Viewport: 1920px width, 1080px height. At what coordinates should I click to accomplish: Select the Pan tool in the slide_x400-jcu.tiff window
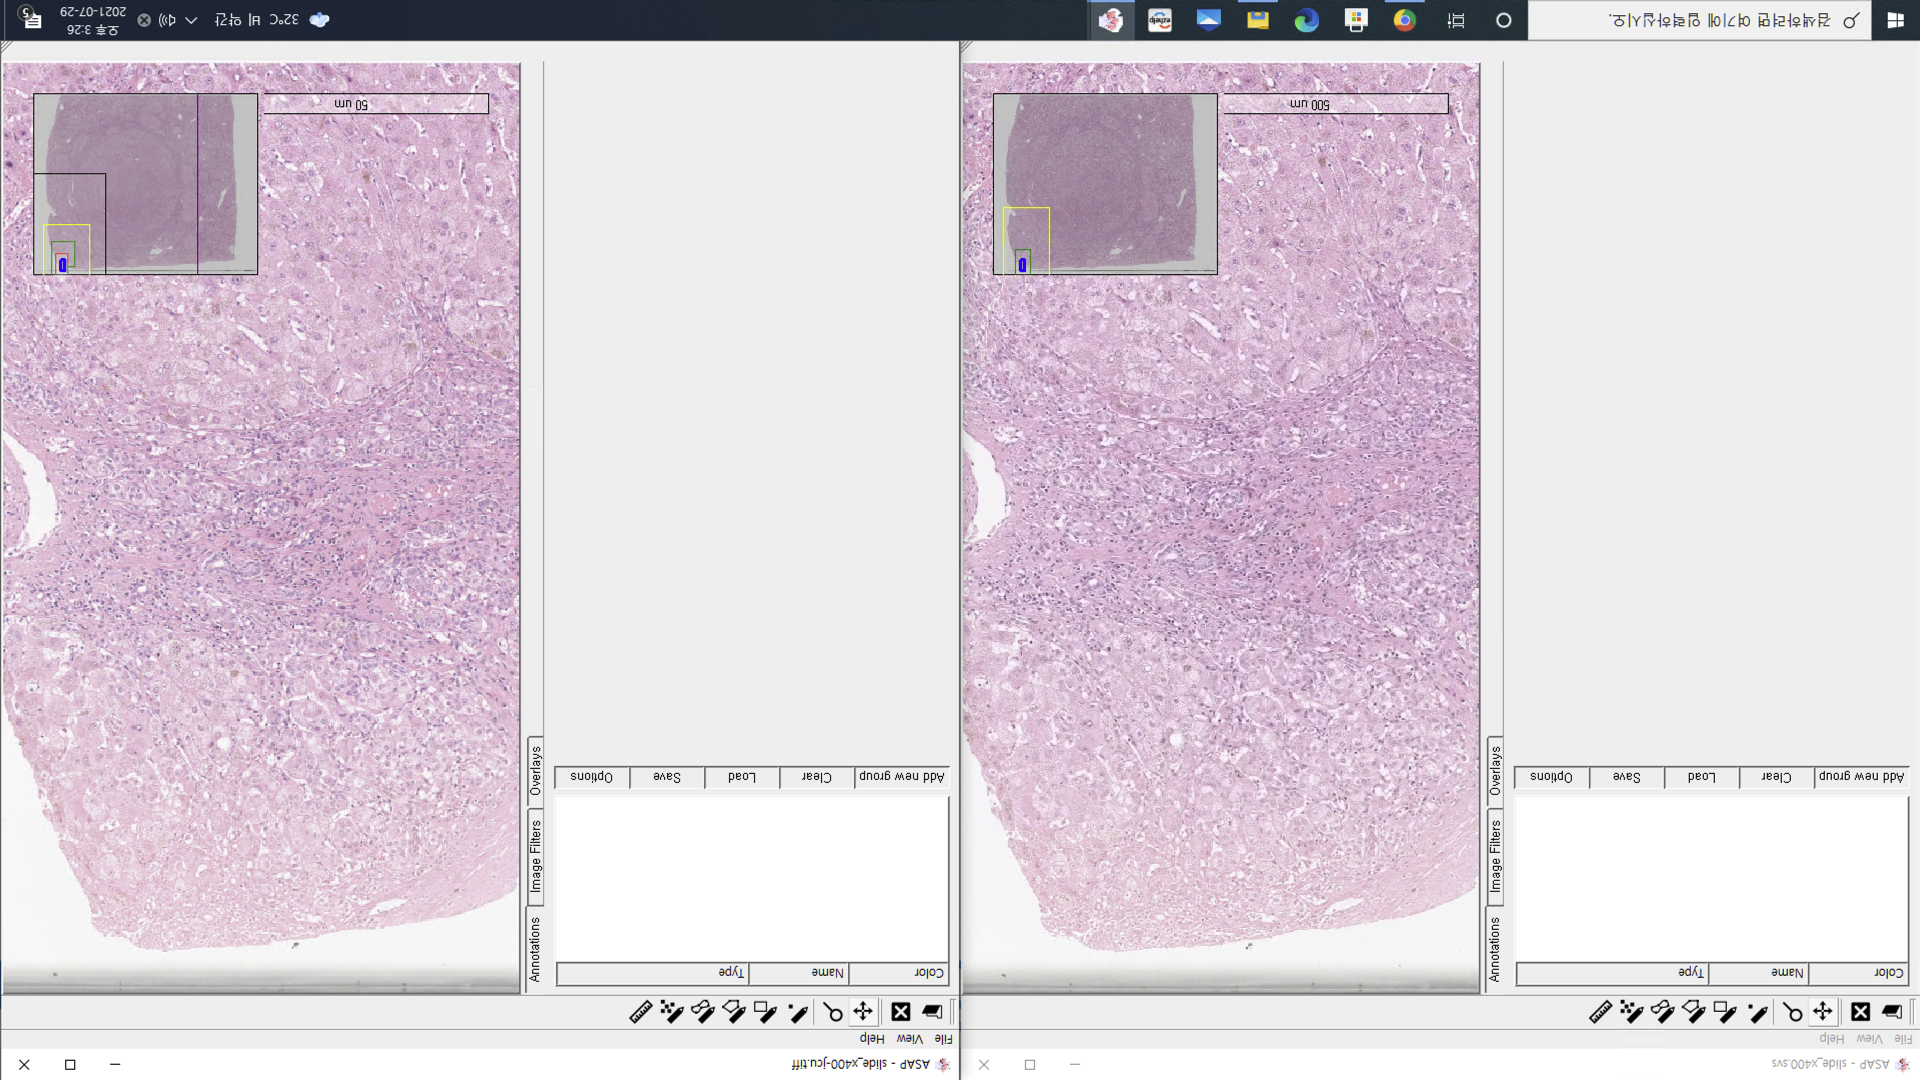(863, 1012)
